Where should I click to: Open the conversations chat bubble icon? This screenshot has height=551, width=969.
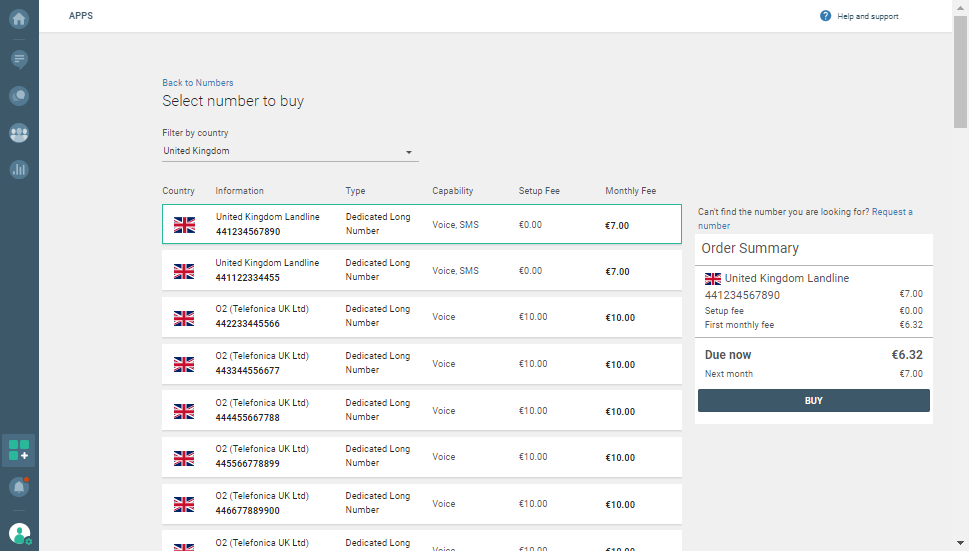19,59
